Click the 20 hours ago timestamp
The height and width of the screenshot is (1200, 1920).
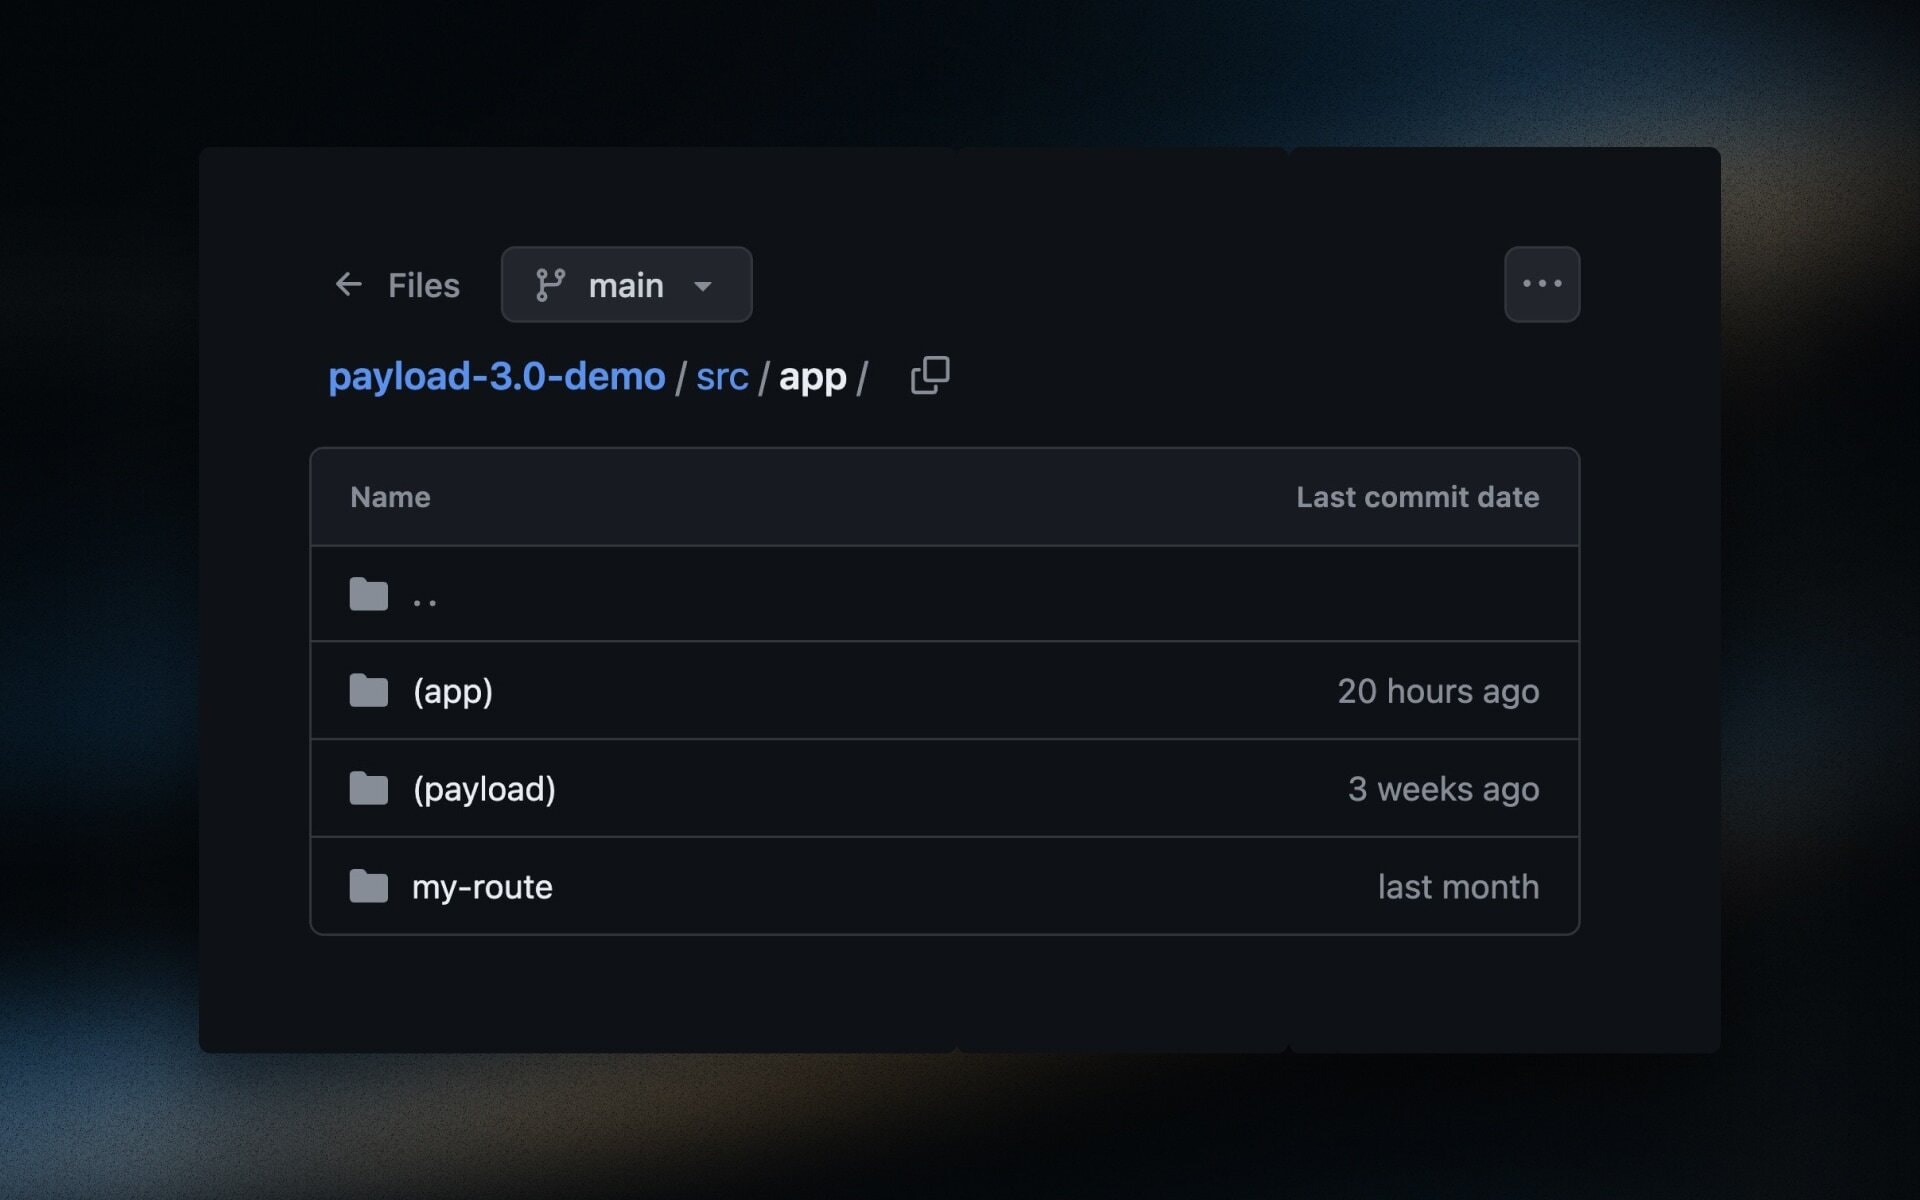[1438, 691]
